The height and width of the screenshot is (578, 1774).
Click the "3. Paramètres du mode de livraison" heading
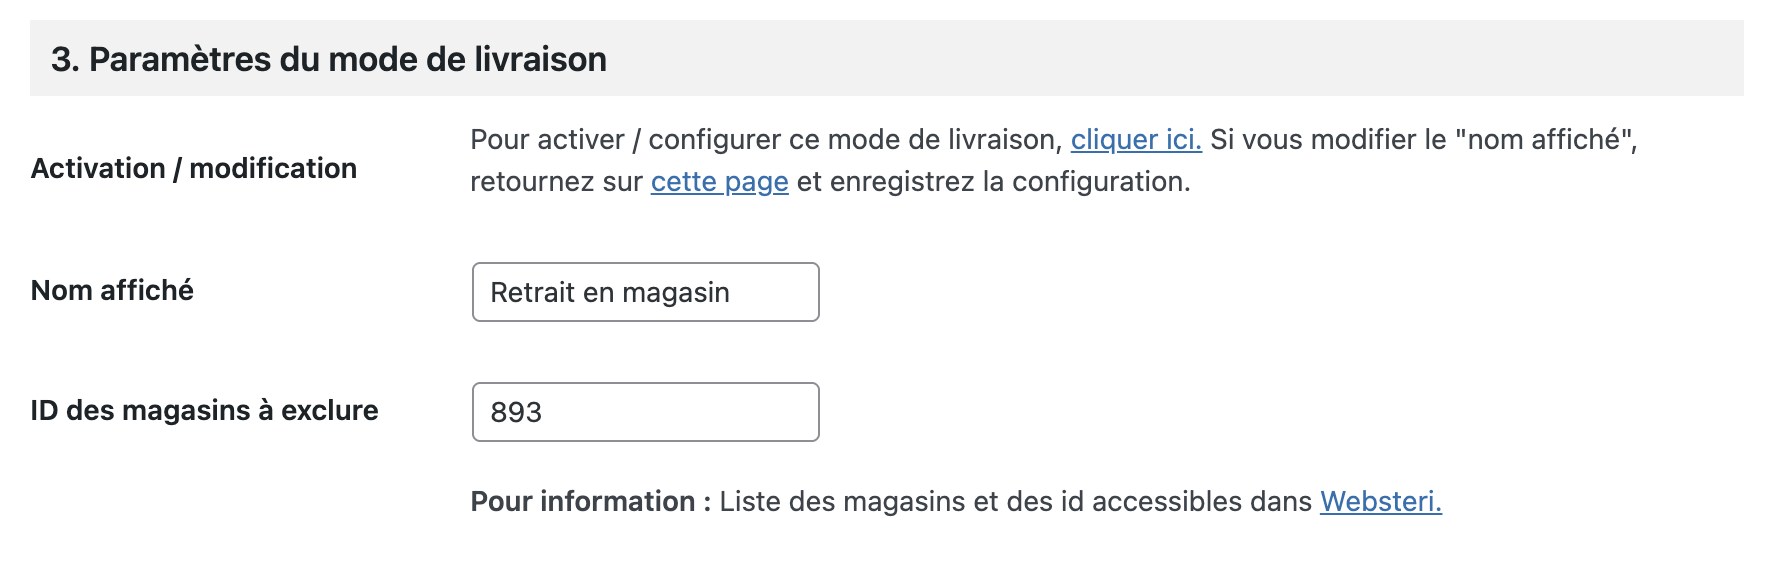click(328, 60)
